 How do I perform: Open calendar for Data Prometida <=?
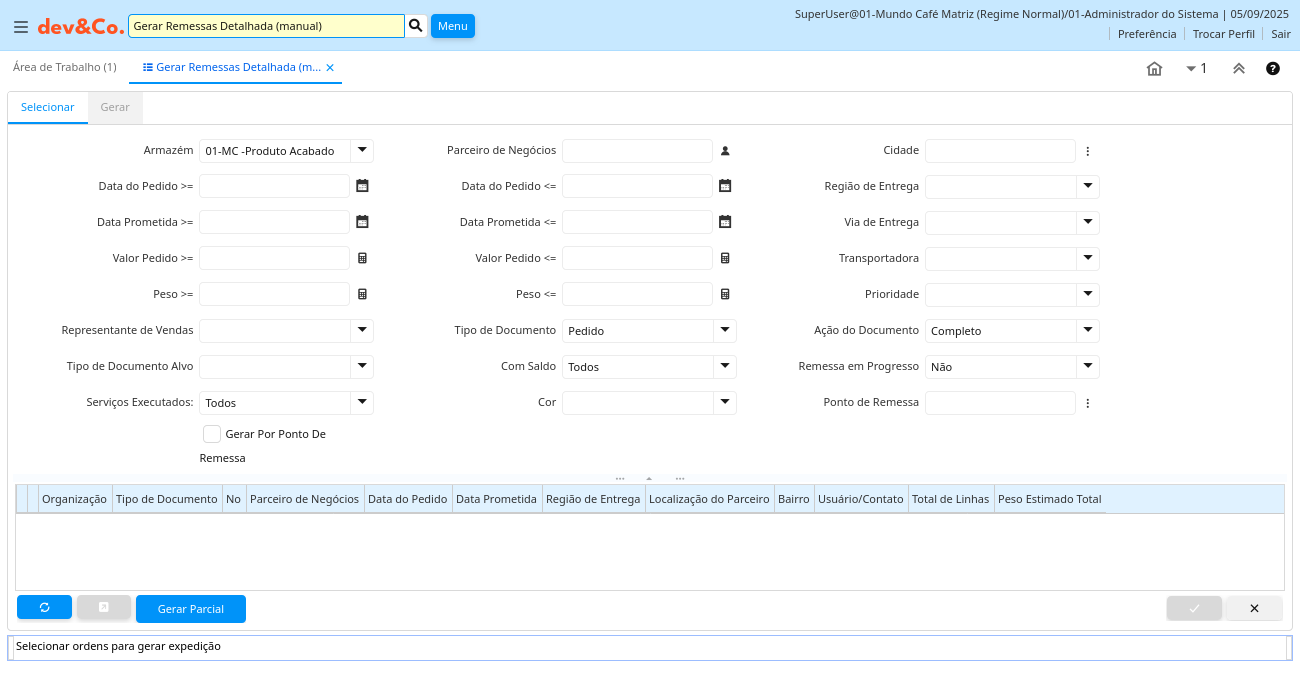tap(725, 222)
